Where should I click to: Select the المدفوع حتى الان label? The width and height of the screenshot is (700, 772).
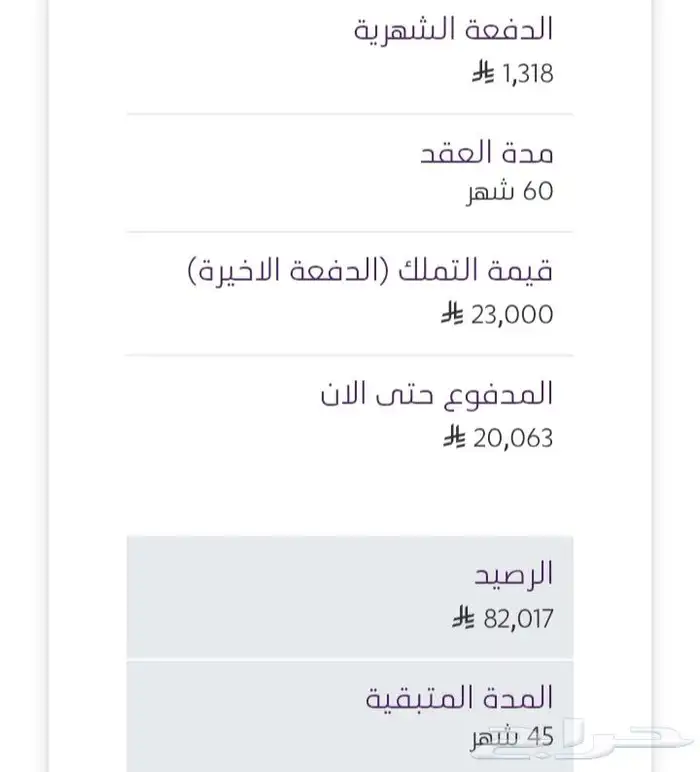pyautogui.click(x=436, y=394)
